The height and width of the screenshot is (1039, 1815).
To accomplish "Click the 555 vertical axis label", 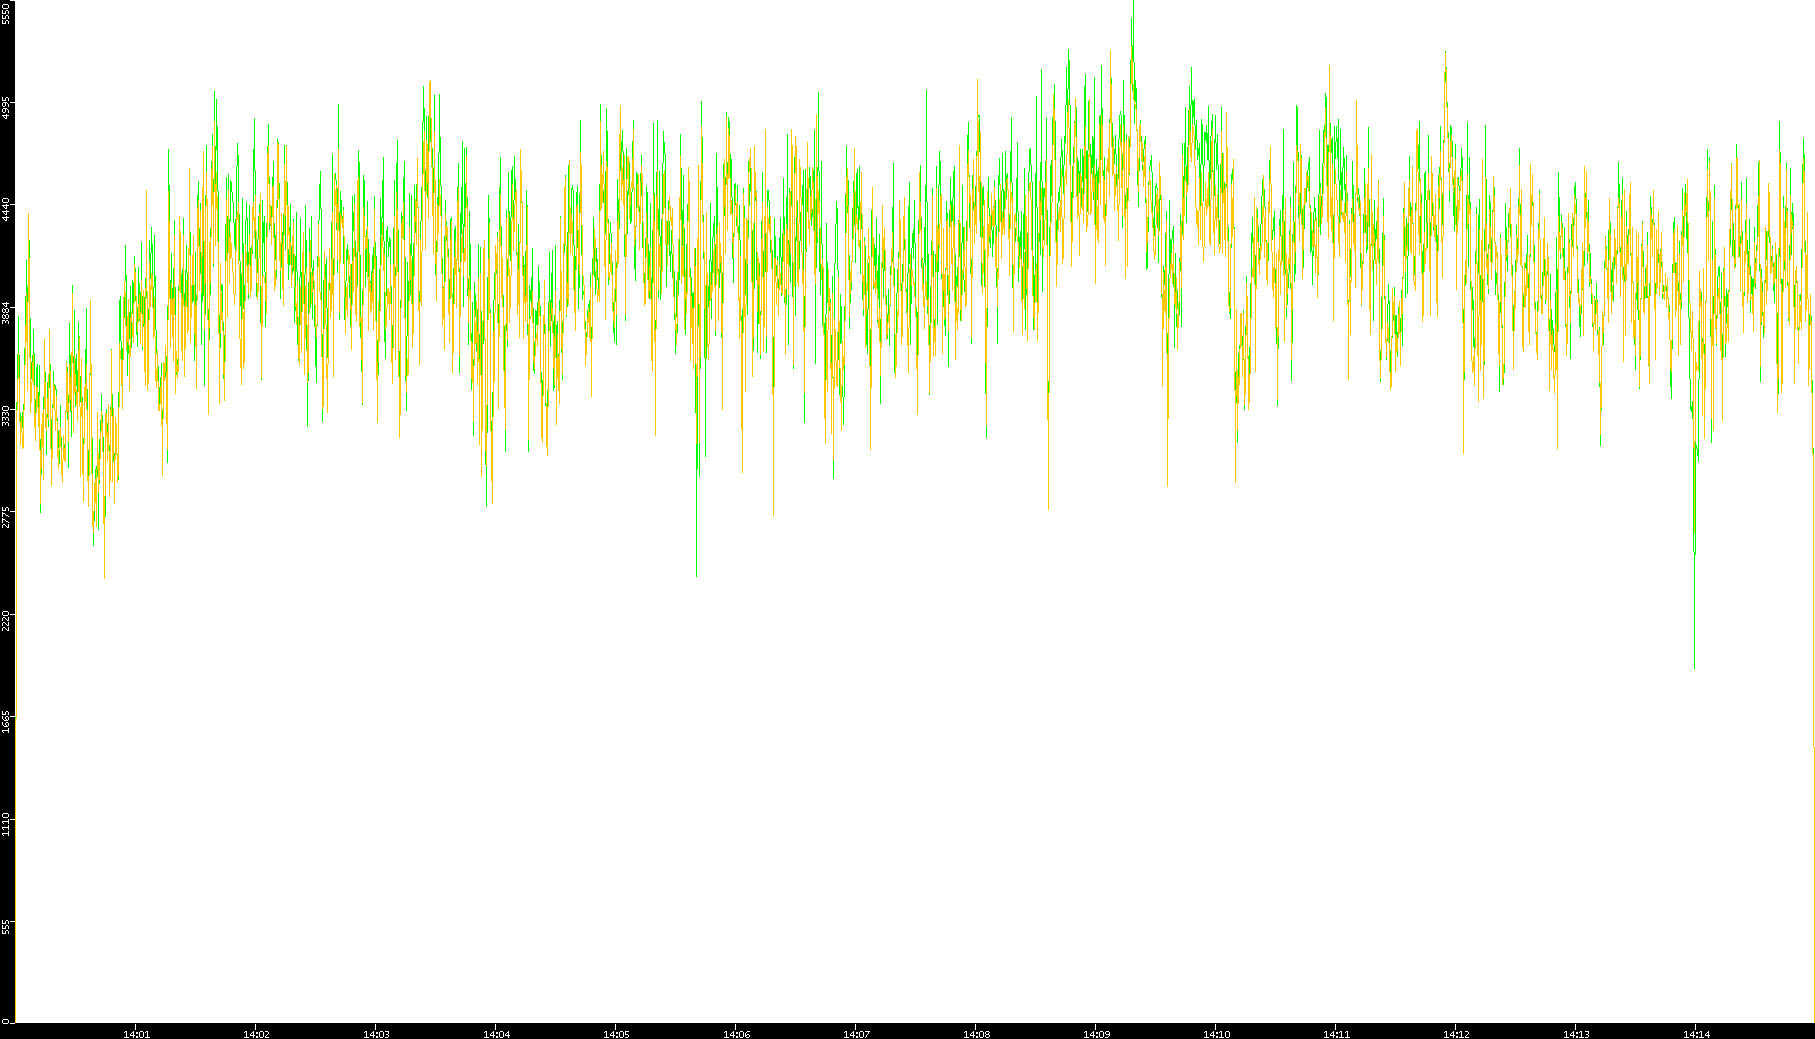I will (x=6, y=927).
